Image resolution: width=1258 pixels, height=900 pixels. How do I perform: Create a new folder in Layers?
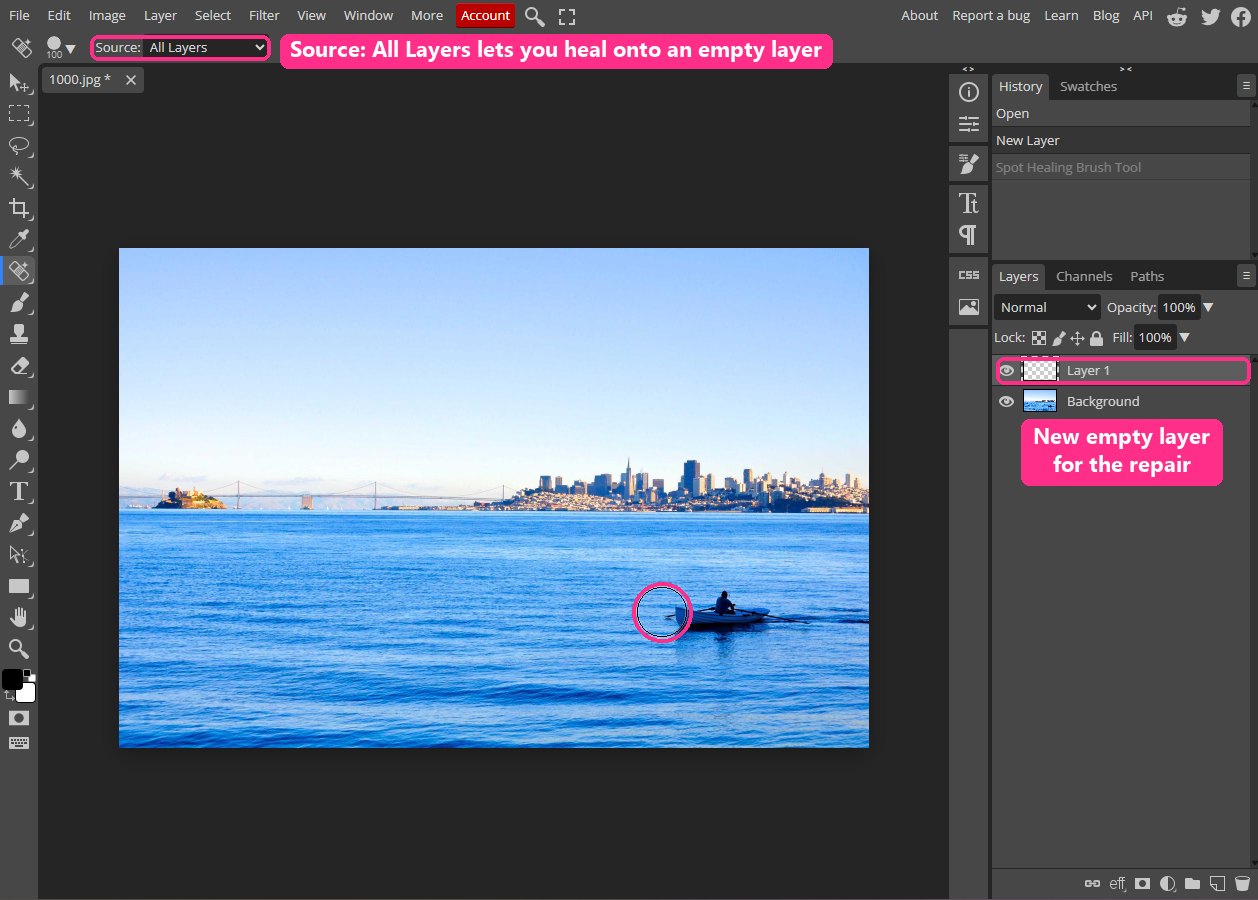[1192, 884]
